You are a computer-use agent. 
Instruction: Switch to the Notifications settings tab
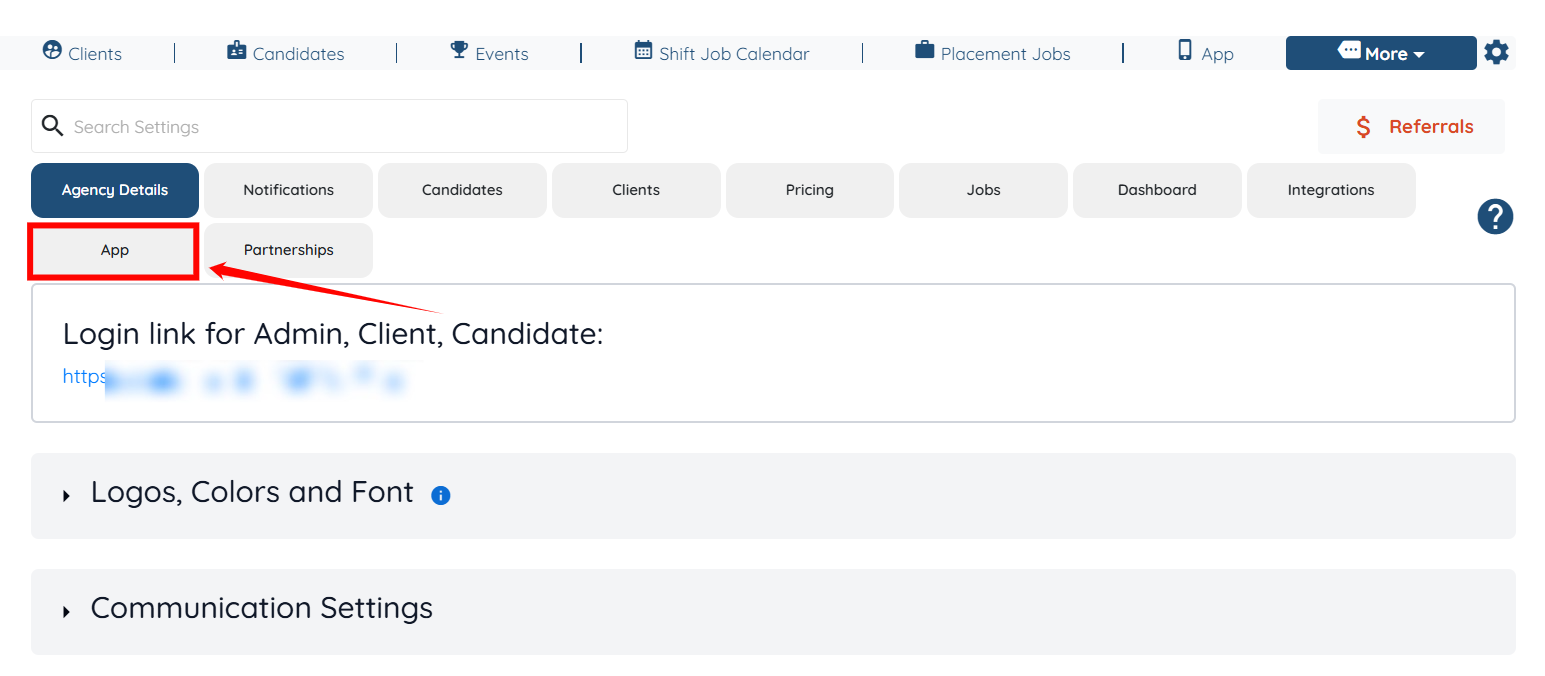click(x=288, y=190)
